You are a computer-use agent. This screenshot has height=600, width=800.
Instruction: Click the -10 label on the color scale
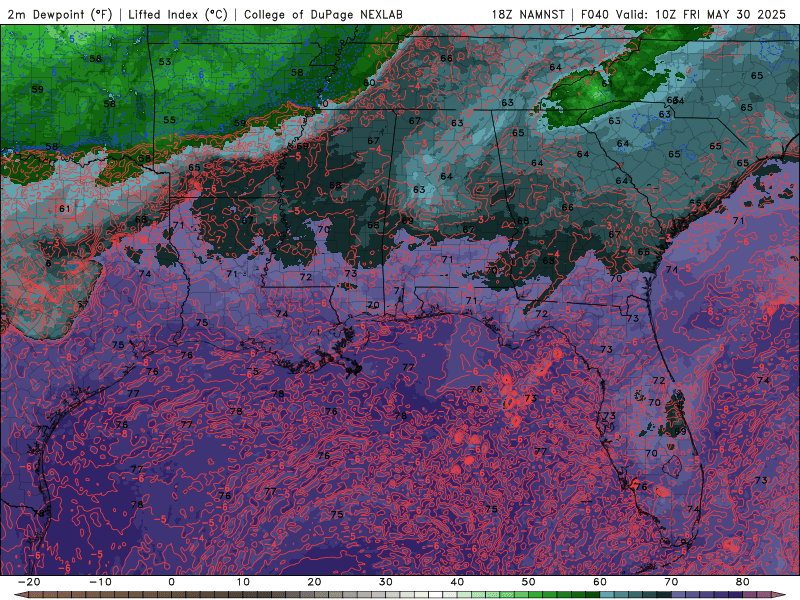(100, 582)
